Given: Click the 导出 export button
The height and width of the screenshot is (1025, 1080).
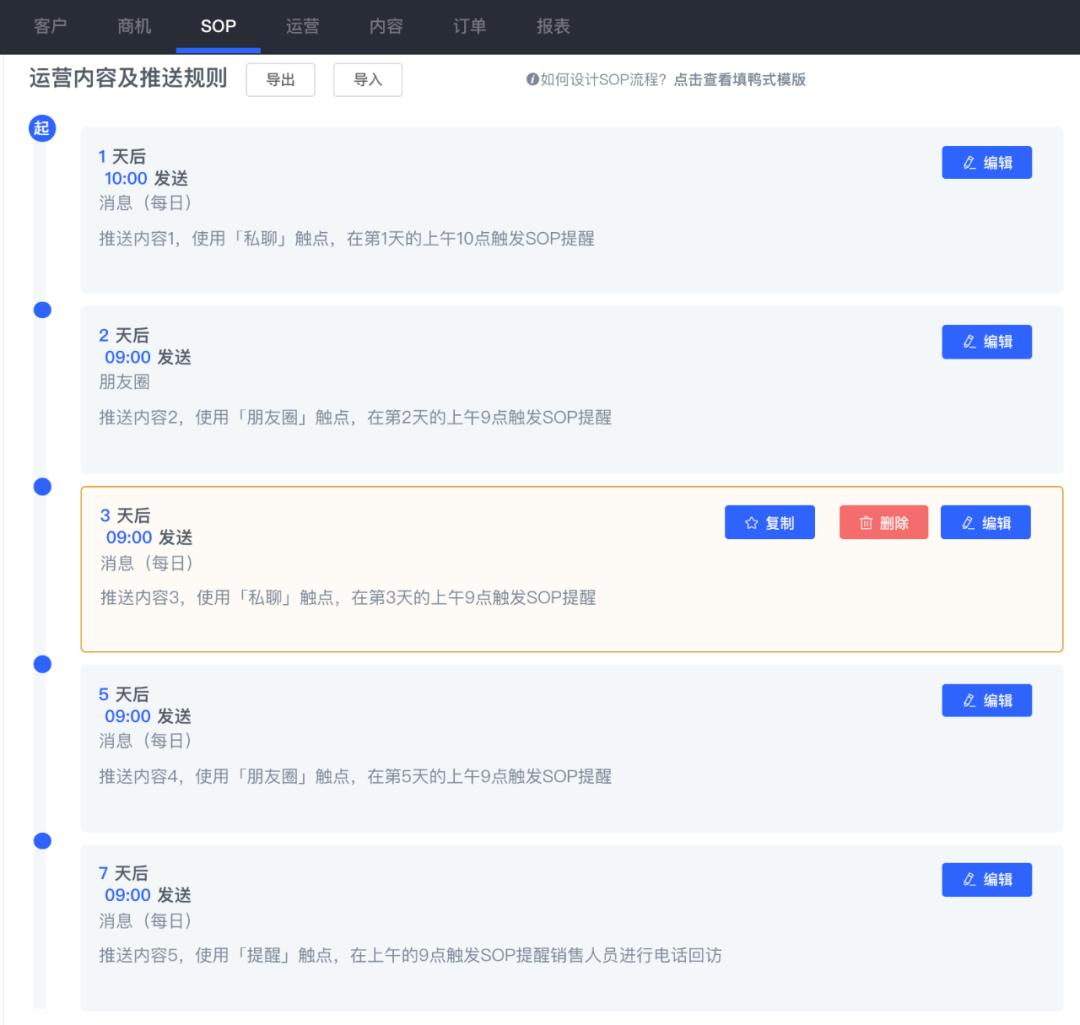Looking at the screenshot, I should point(280,80).
